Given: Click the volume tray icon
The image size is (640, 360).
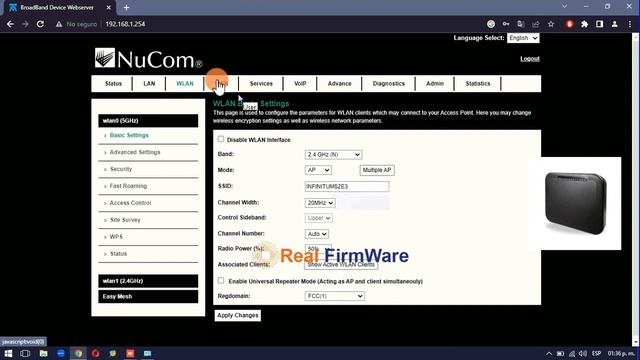Looking at the screenshot, I should point(582,353).
